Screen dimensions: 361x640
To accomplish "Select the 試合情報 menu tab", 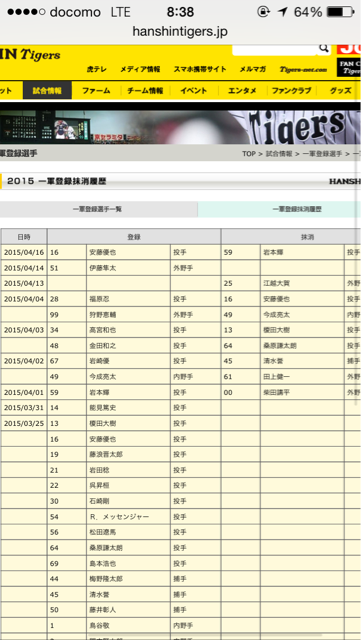I will tap(47, 90).
